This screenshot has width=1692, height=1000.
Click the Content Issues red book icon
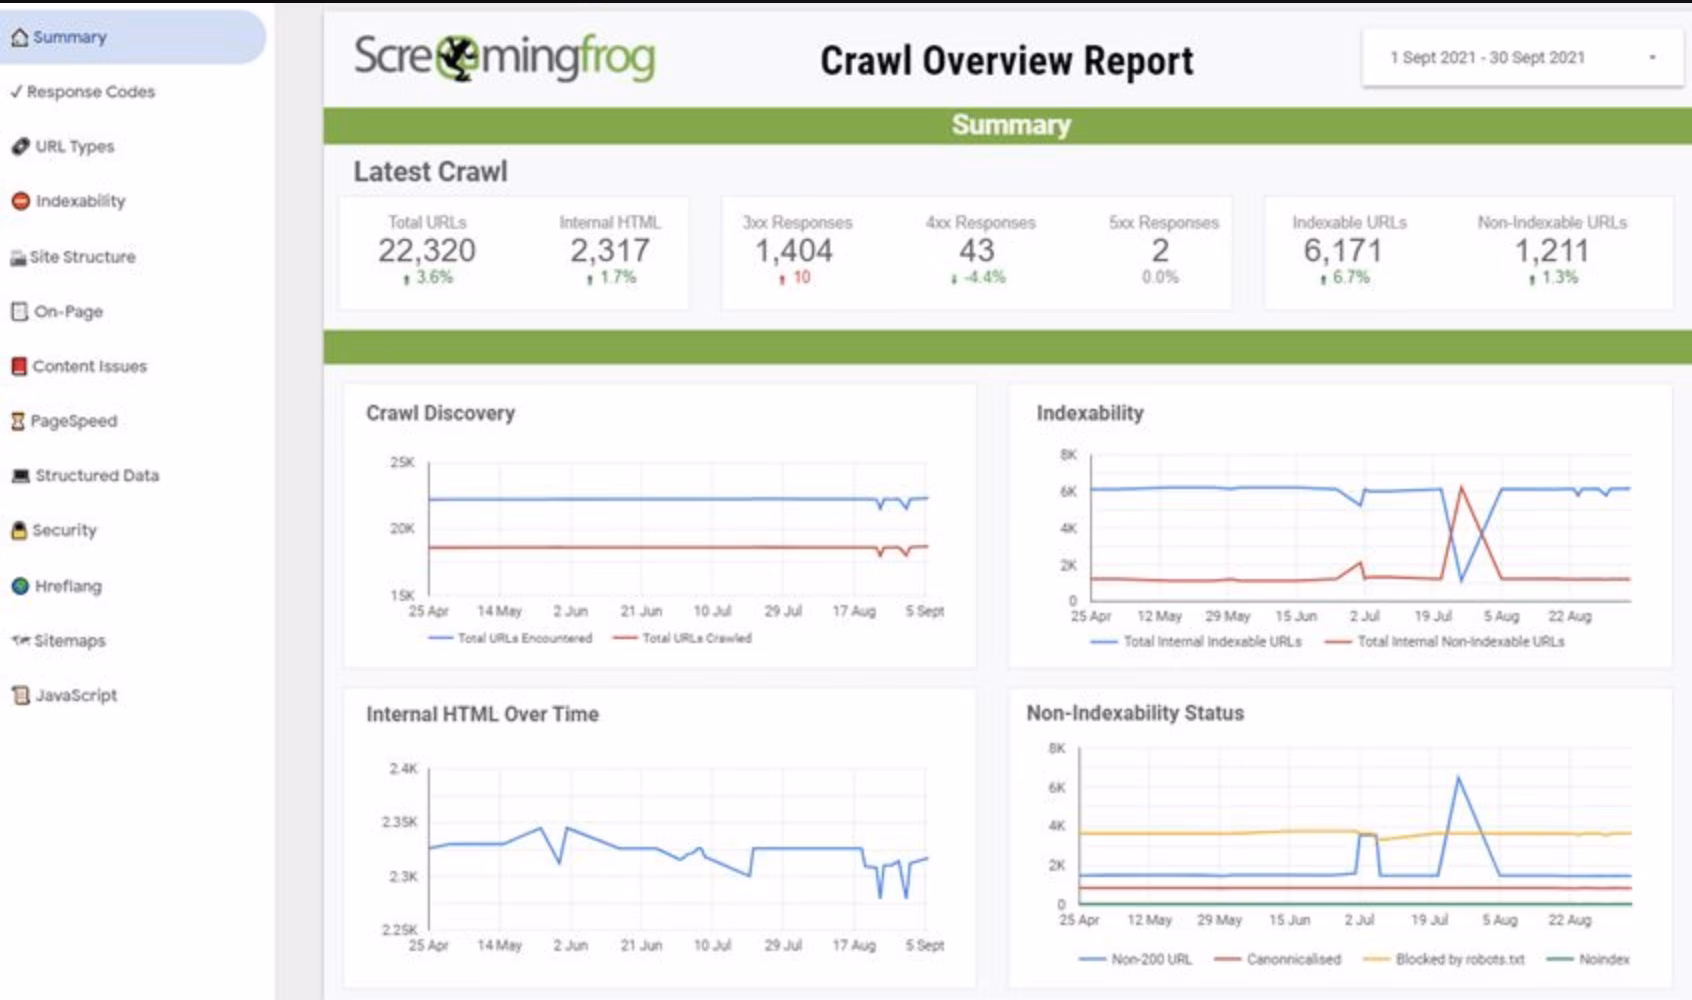click(18, 366)
